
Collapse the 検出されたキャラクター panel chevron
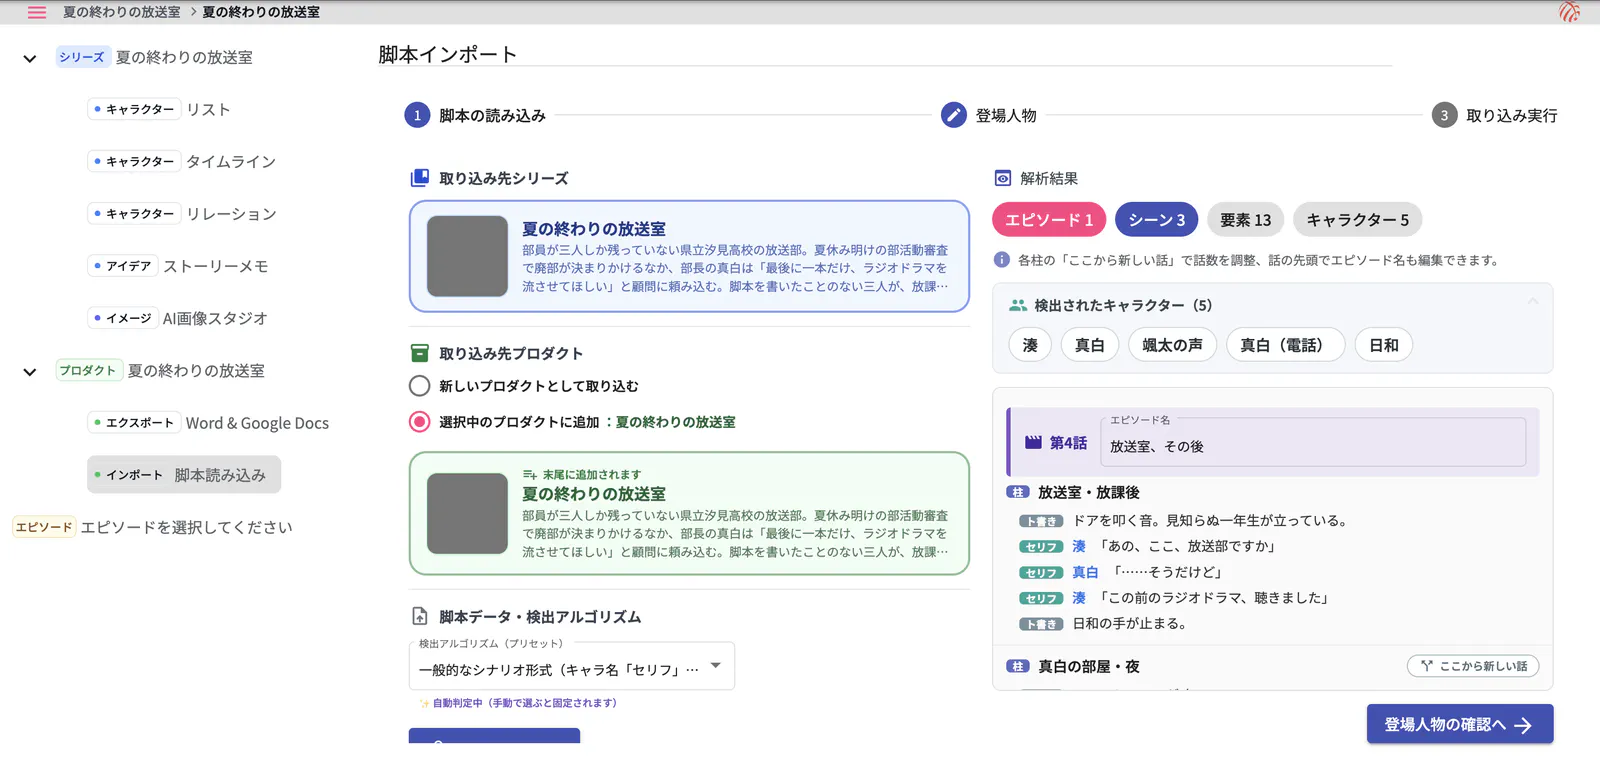click(1533, 302)
